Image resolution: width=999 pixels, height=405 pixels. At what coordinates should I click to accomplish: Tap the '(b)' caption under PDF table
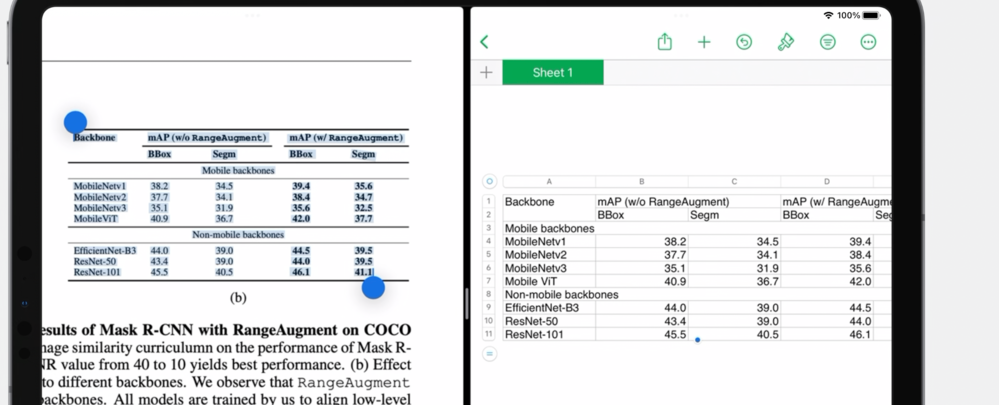[238, 297]
